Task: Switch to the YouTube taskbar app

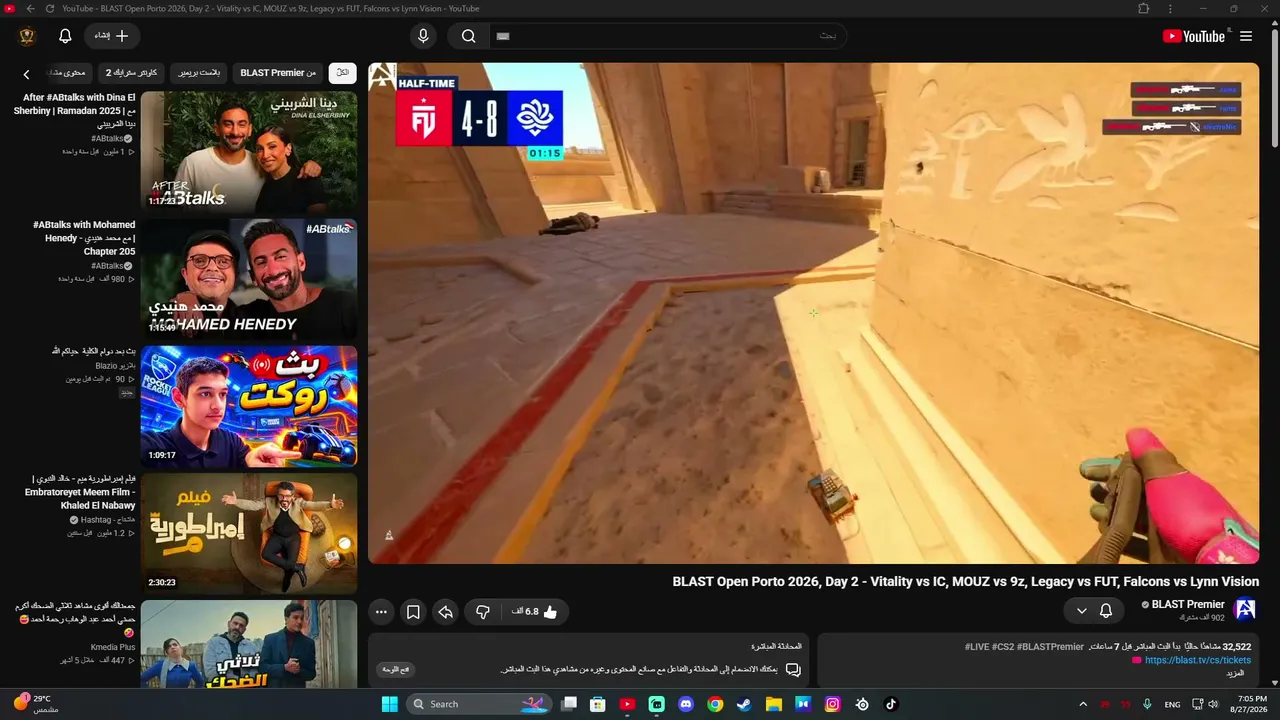Action: pyautogui.click(x=627, y=704)
